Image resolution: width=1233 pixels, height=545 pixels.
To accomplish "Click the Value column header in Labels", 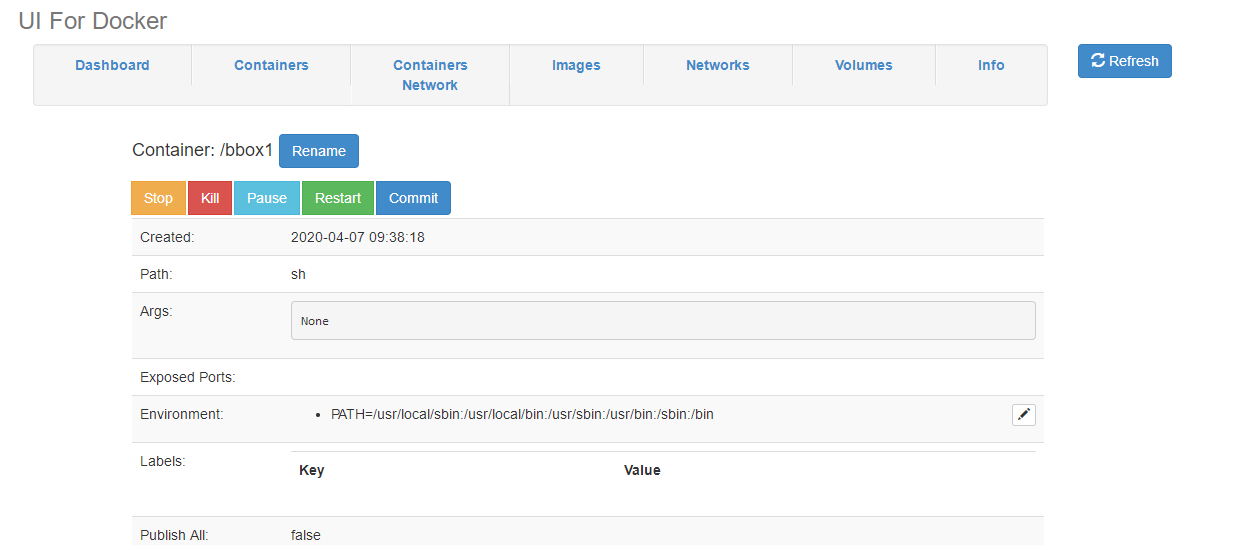I will click(x=642, y=470).
